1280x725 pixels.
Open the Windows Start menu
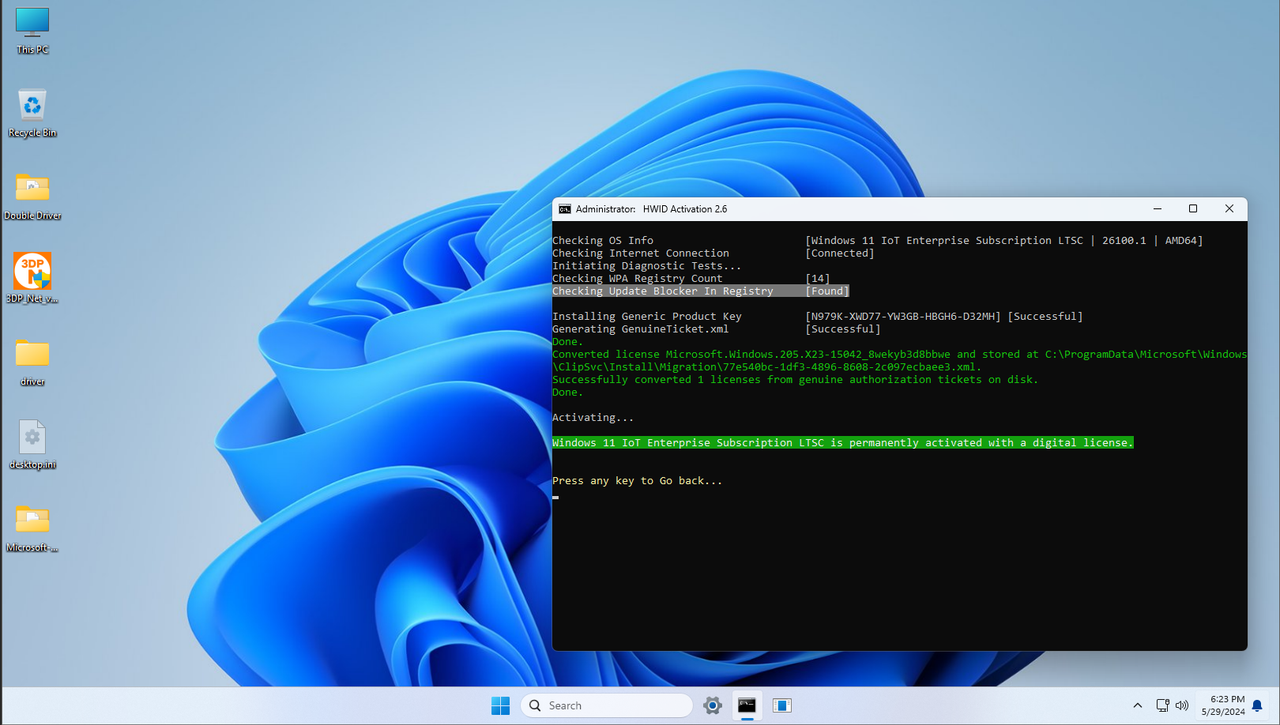pos(501,705)
